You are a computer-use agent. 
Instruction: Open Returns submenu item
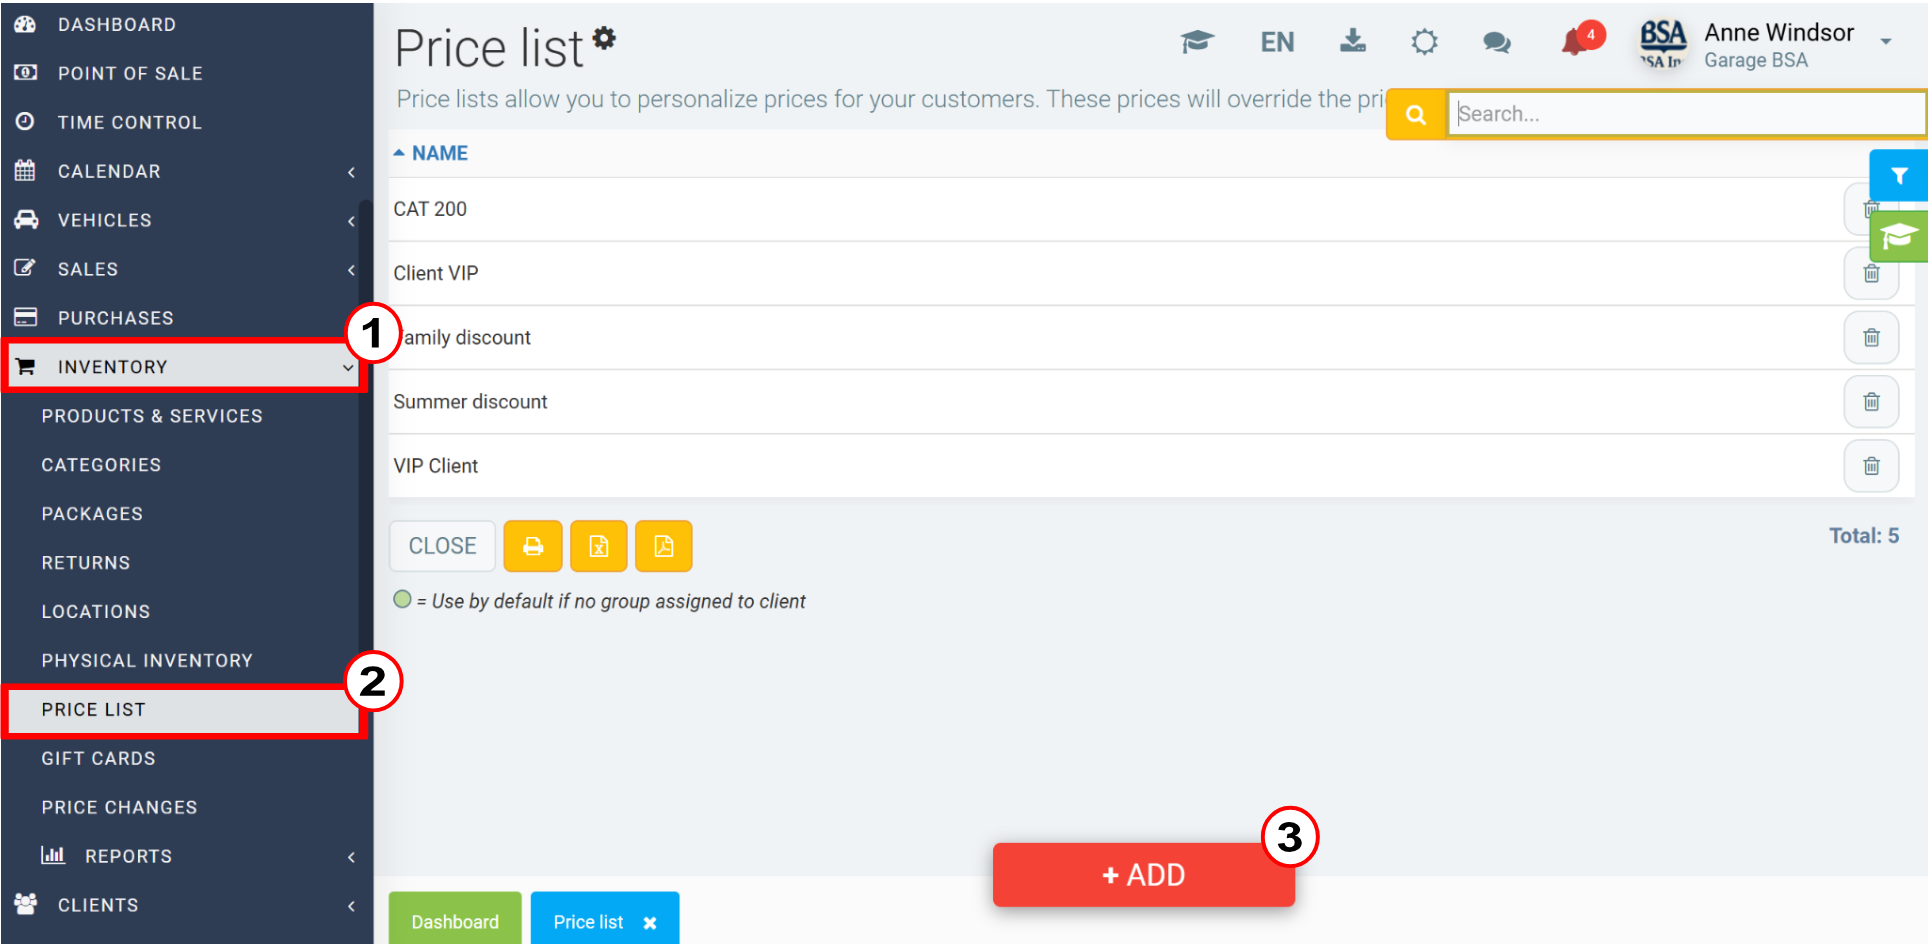coord(86,563)
